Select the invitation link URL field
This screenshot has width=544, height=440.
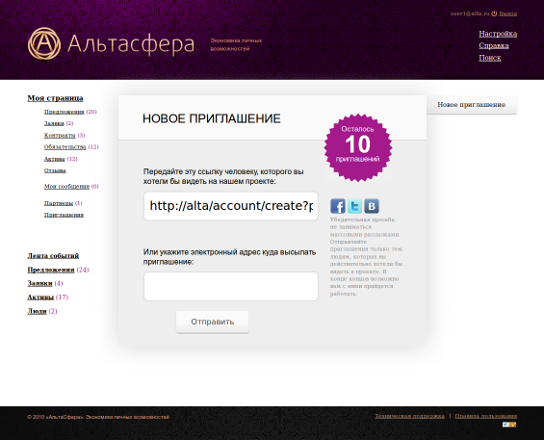pos(231,206)
